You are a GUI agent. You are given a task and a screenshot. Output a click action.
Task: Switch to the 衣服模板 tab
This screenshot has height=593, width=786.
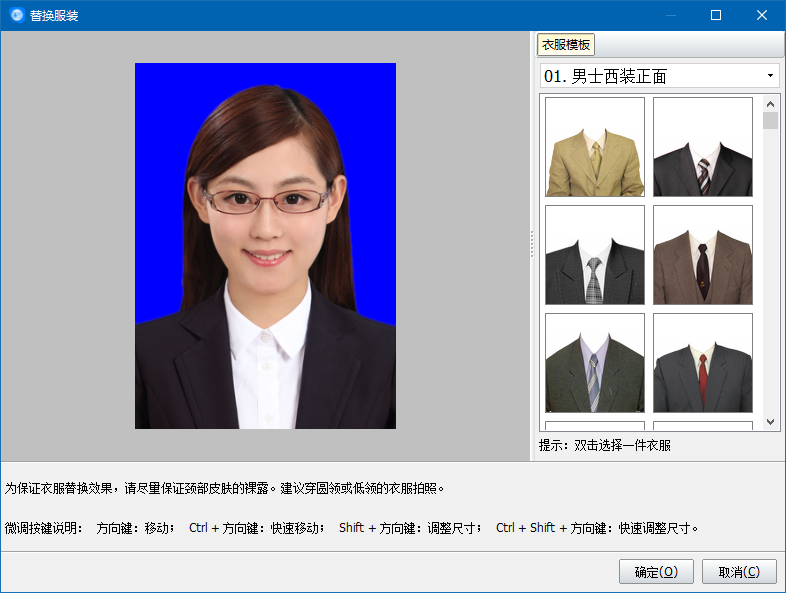pyautogui.click(x=565, y=45)
